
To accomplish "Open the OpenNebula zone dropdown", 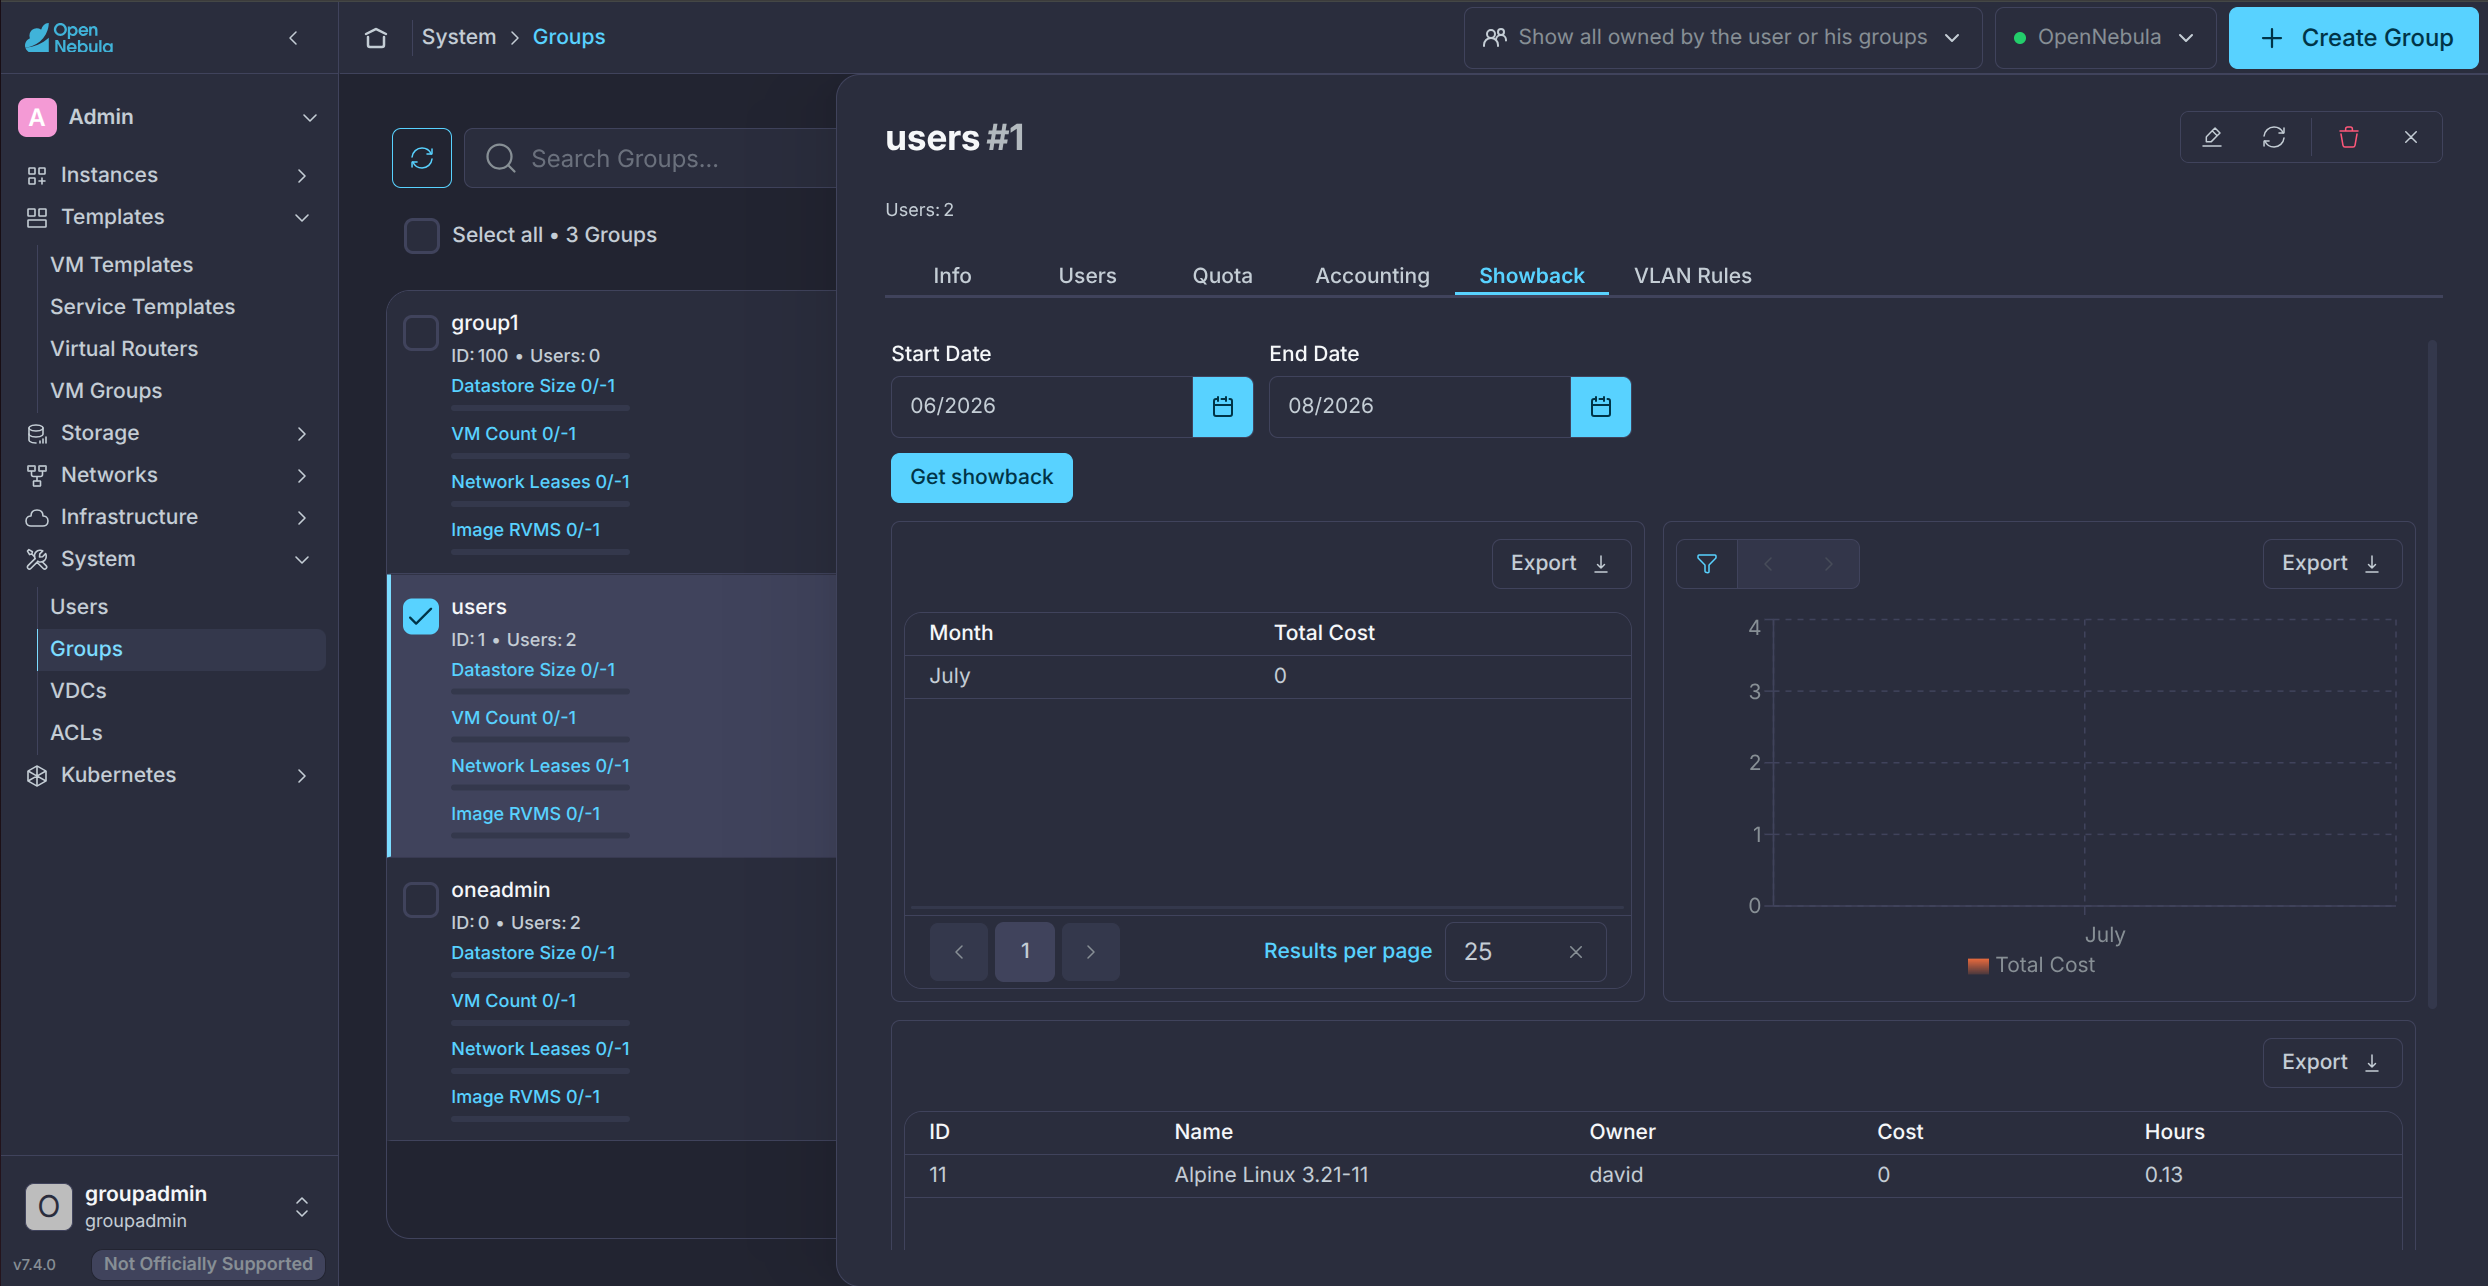I will [2105, 38].
